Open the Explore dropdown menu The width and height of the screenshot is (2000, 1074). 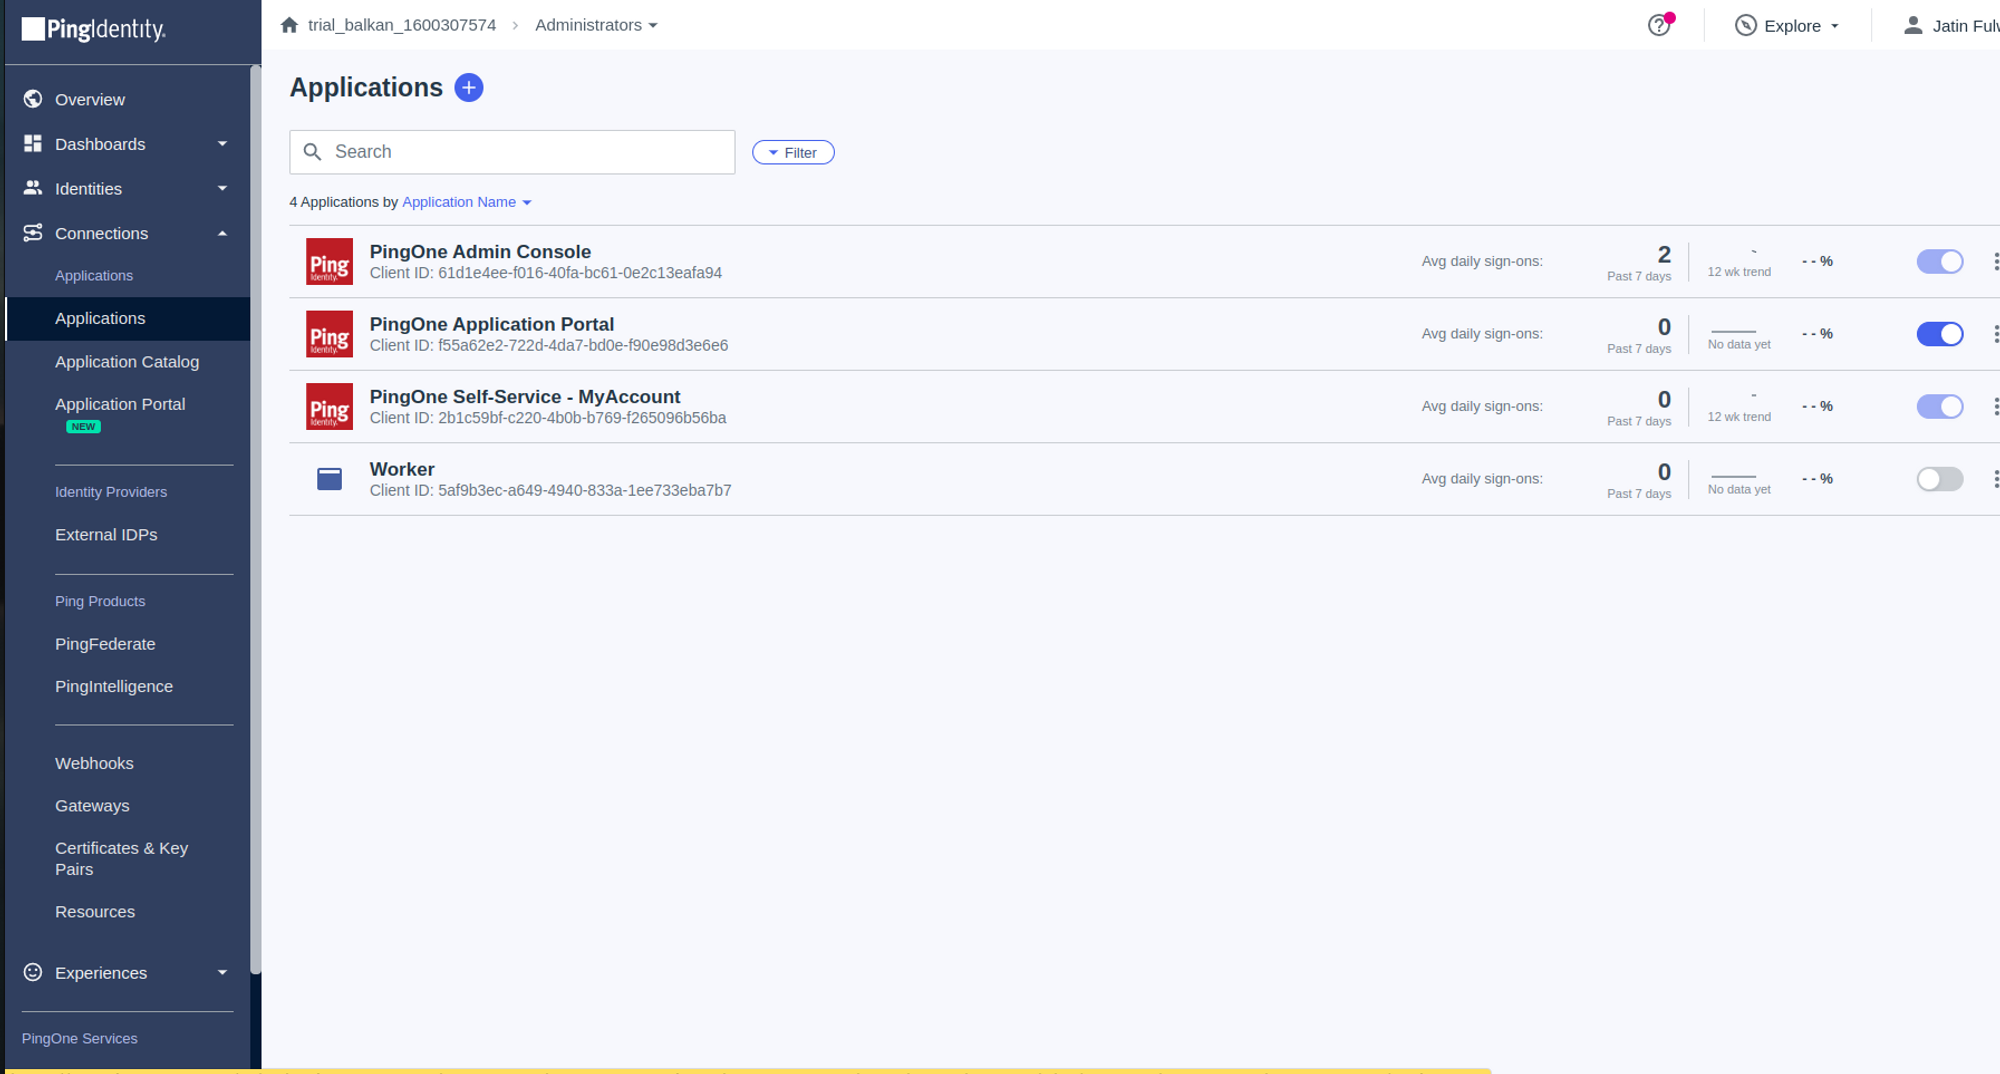(x=1789, y=26)
